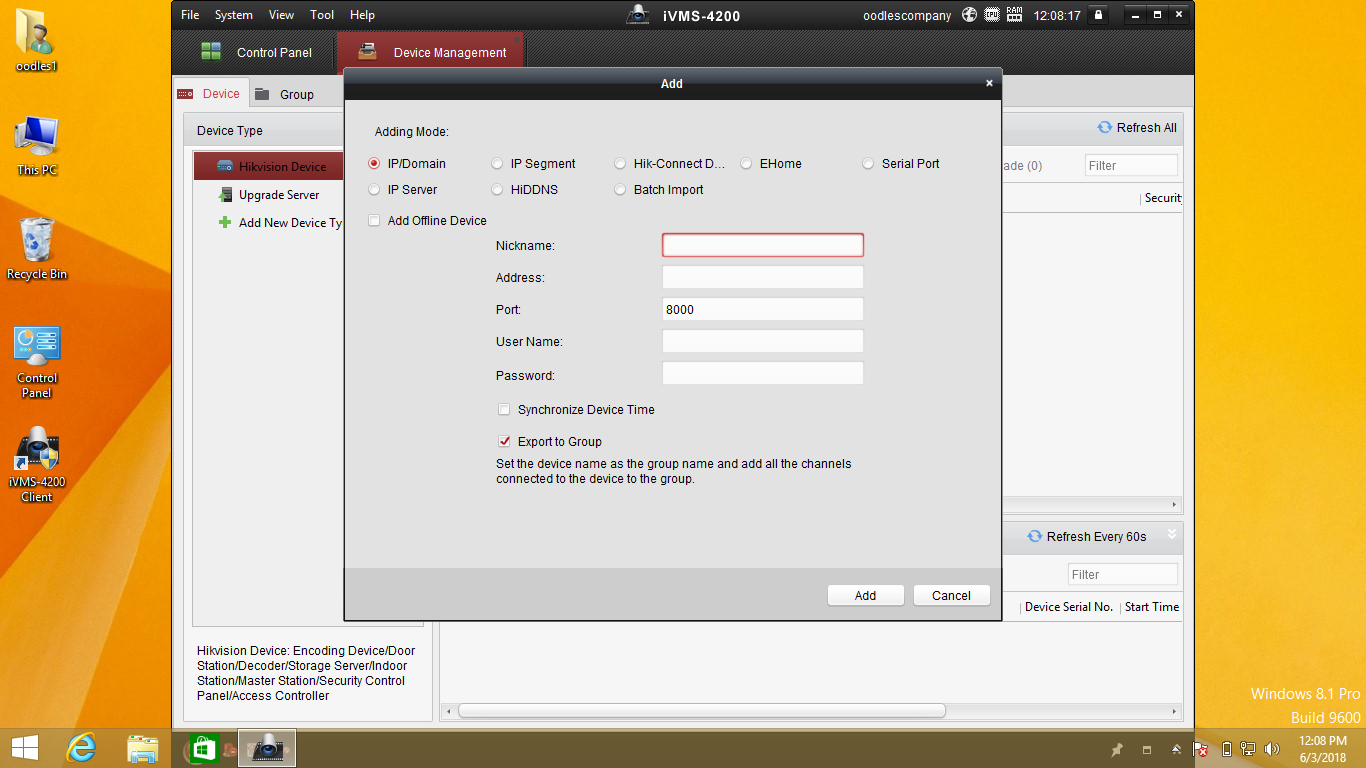Click the Control Panel grid icon

pyautogui.click(x=211, y=52)
